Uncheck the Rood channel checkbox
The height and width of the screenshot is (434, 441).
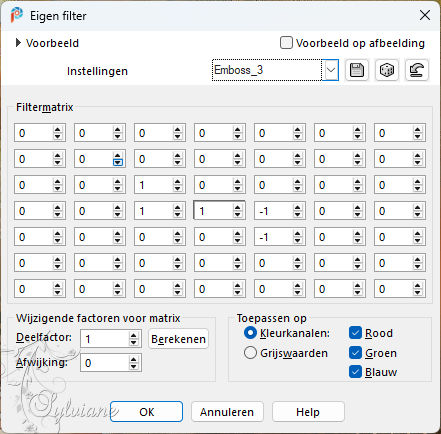[x=355, y=333]
